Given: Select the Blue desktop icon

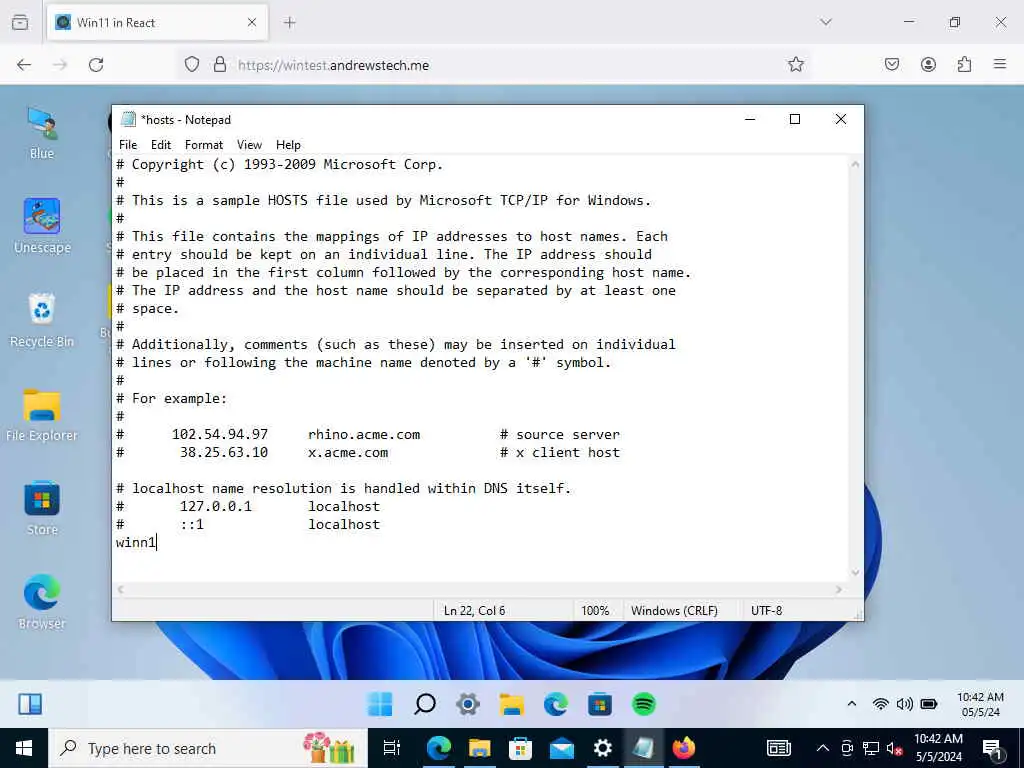Looking at the screenshot, I should pos(42,133).
